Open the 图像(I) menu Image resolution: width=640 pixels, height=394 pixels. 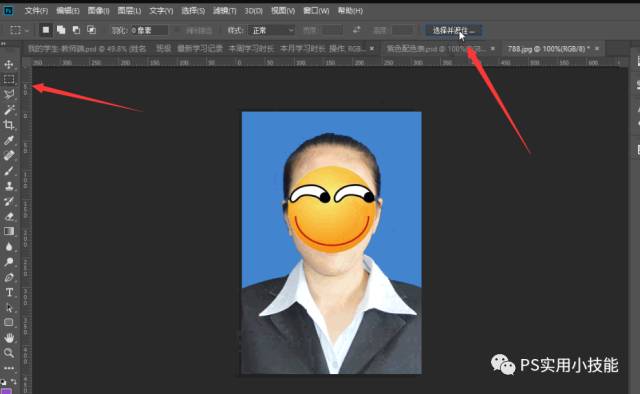click(98, 11)
